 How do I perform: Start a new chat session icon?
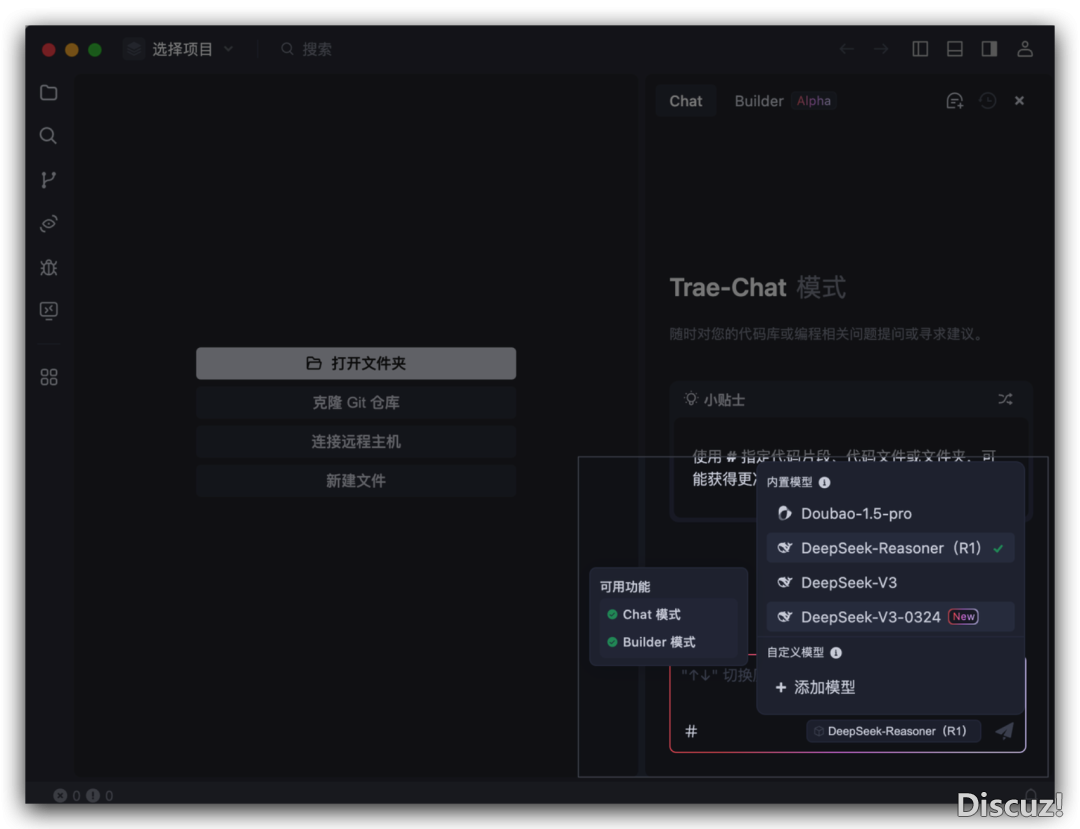click(x=955, y=101)
